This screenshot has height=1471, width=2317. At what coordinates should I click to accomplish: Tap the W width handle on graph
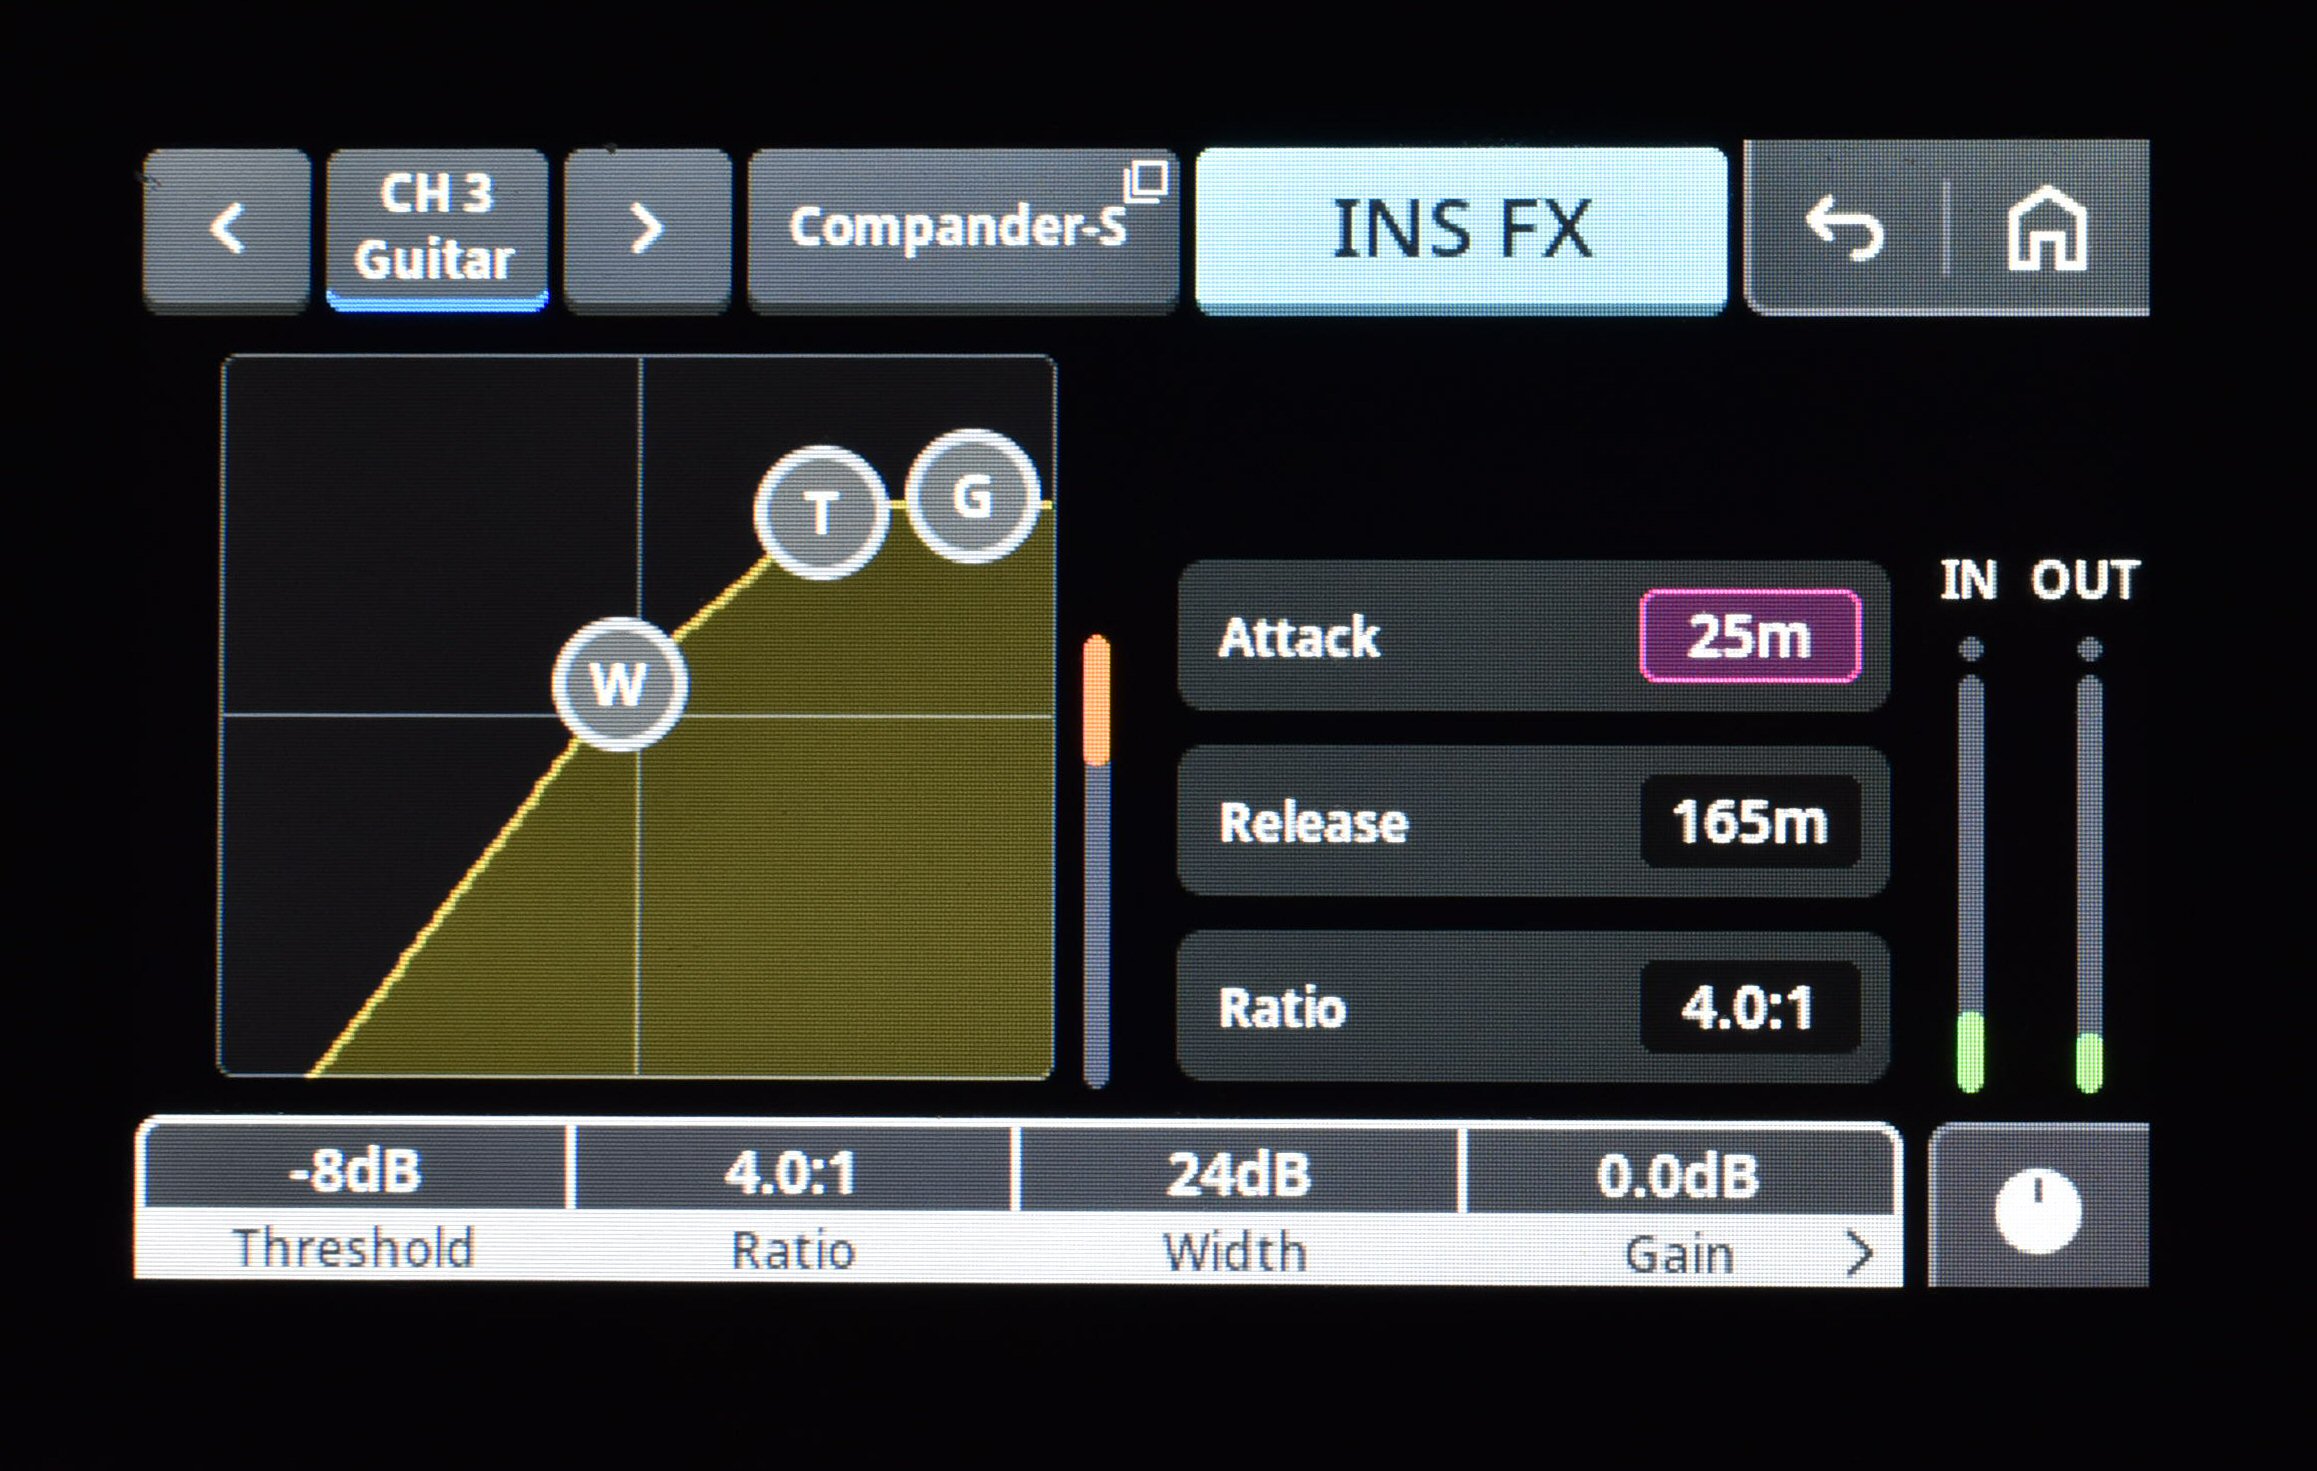(620, 684)
